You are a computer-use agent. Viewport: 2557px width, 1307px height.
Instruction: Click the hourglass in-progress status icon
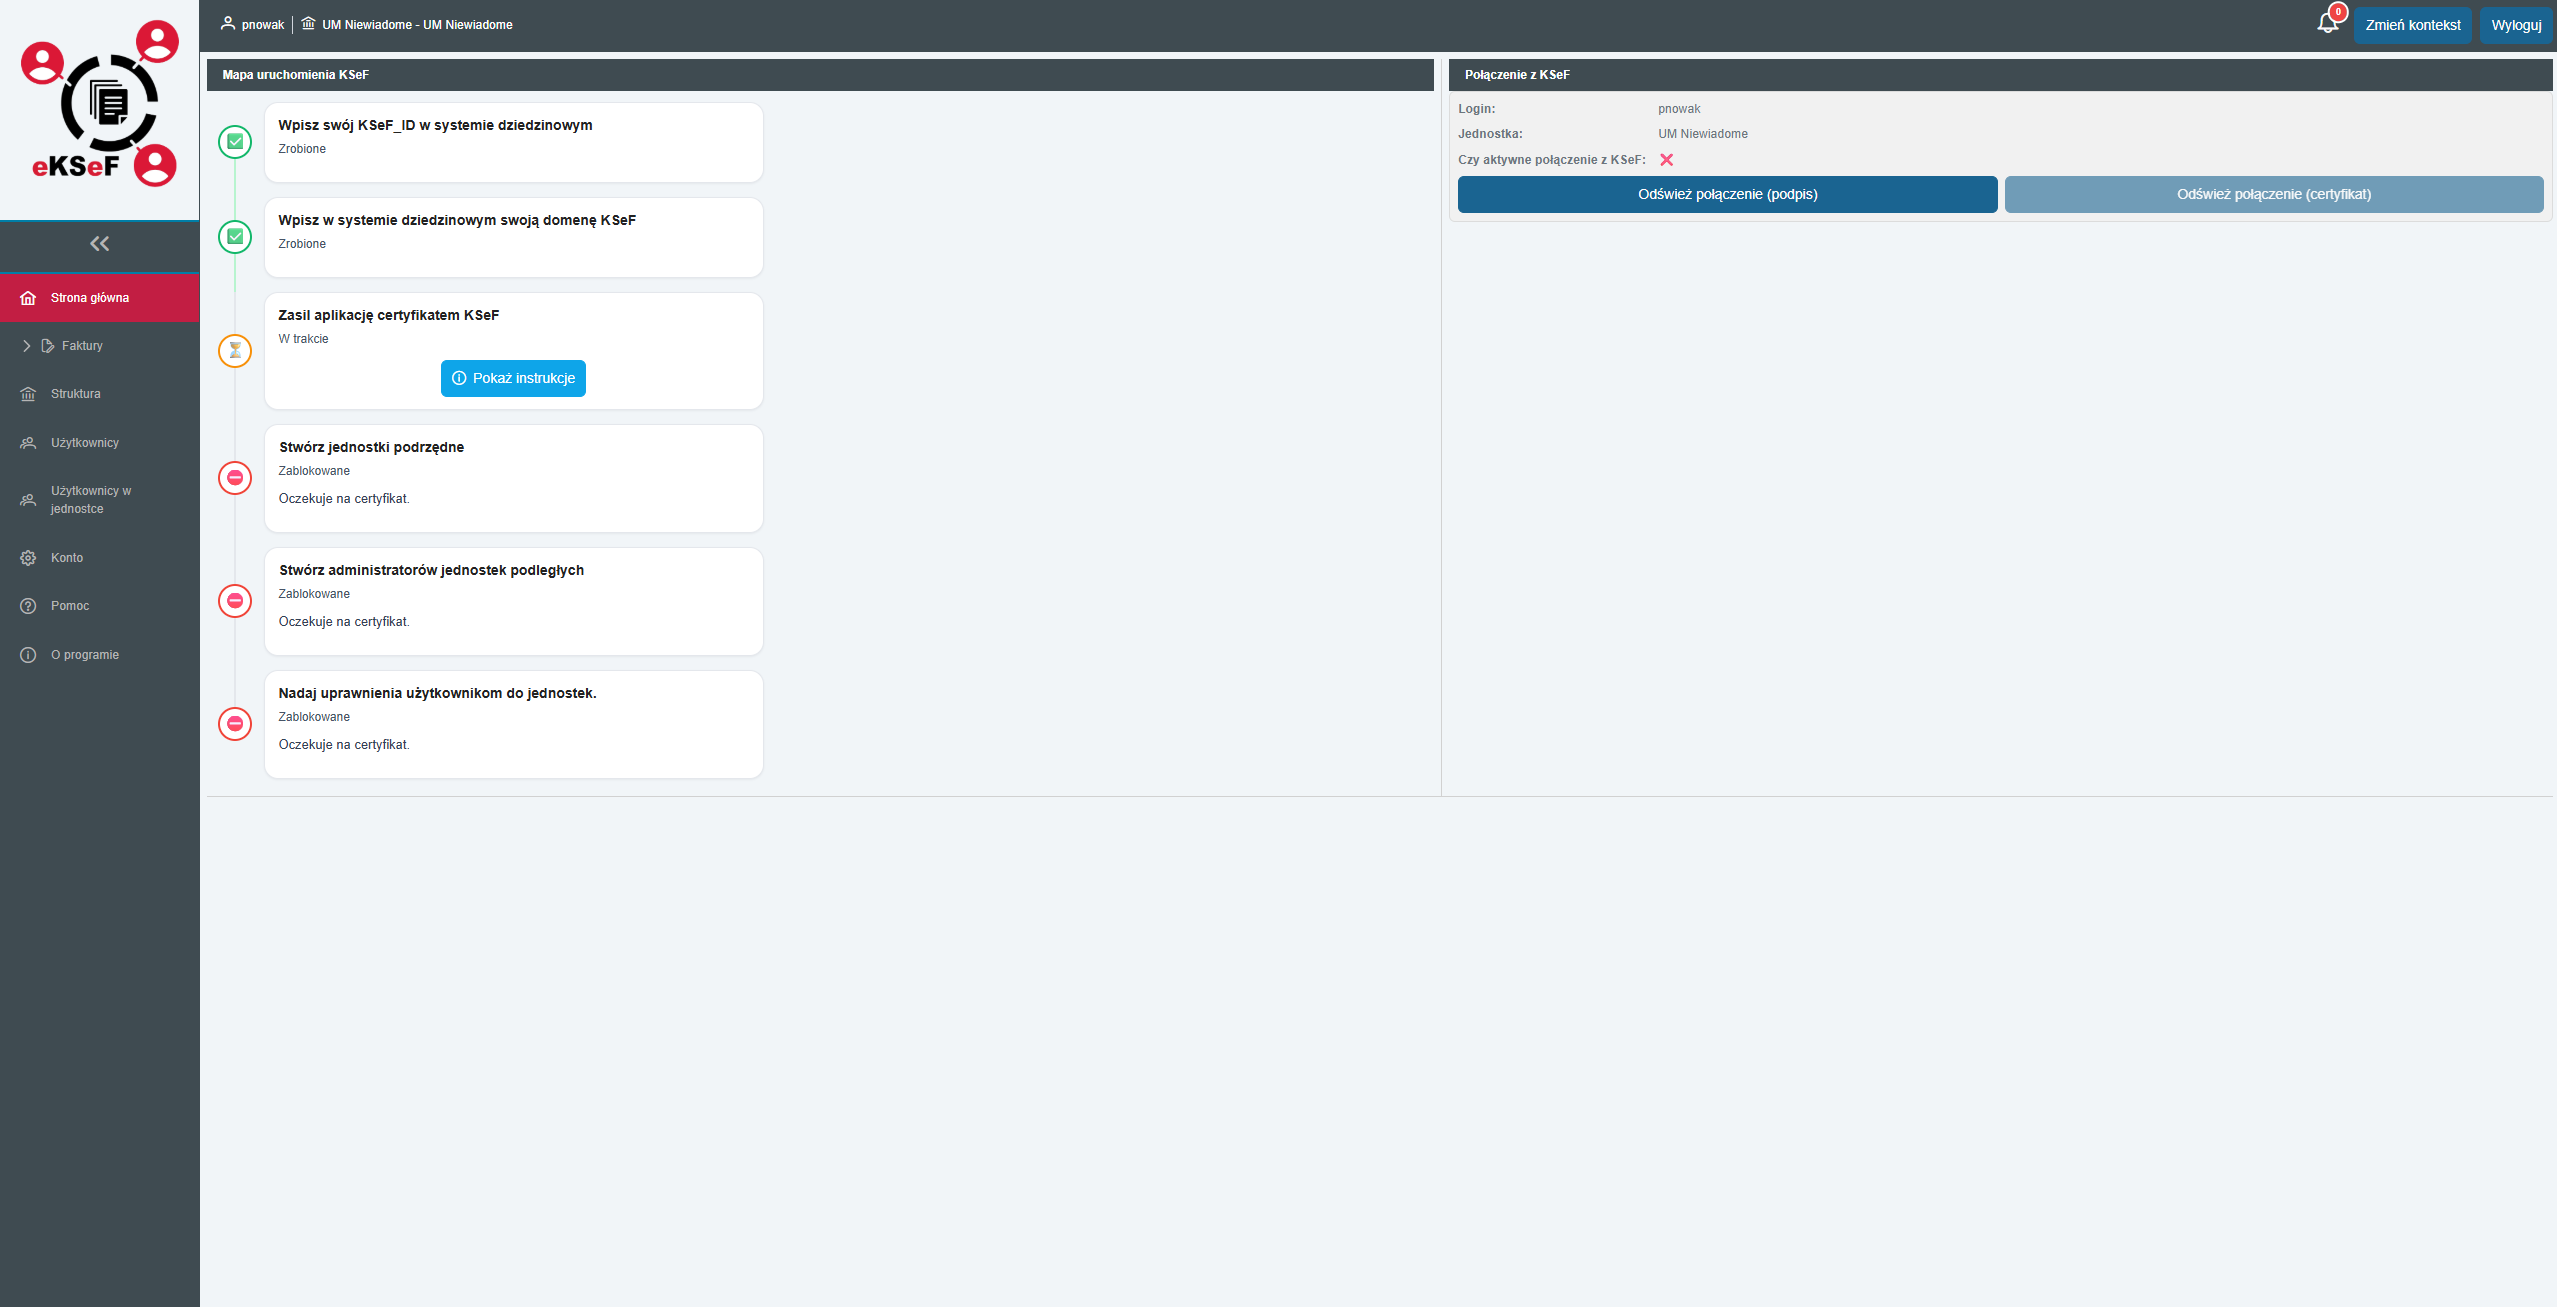(235, 350)
